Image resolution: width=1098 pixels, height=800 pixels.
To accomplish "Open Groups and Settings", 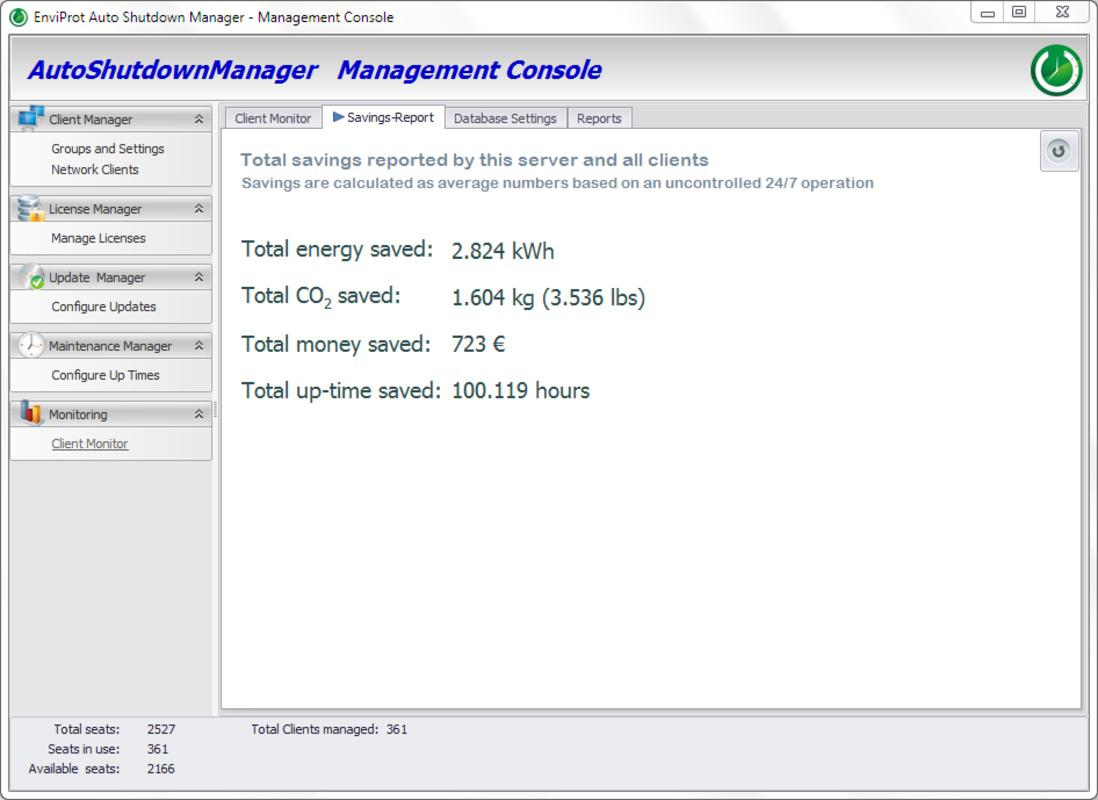I will pyautogui.click(x=108, y=149).
